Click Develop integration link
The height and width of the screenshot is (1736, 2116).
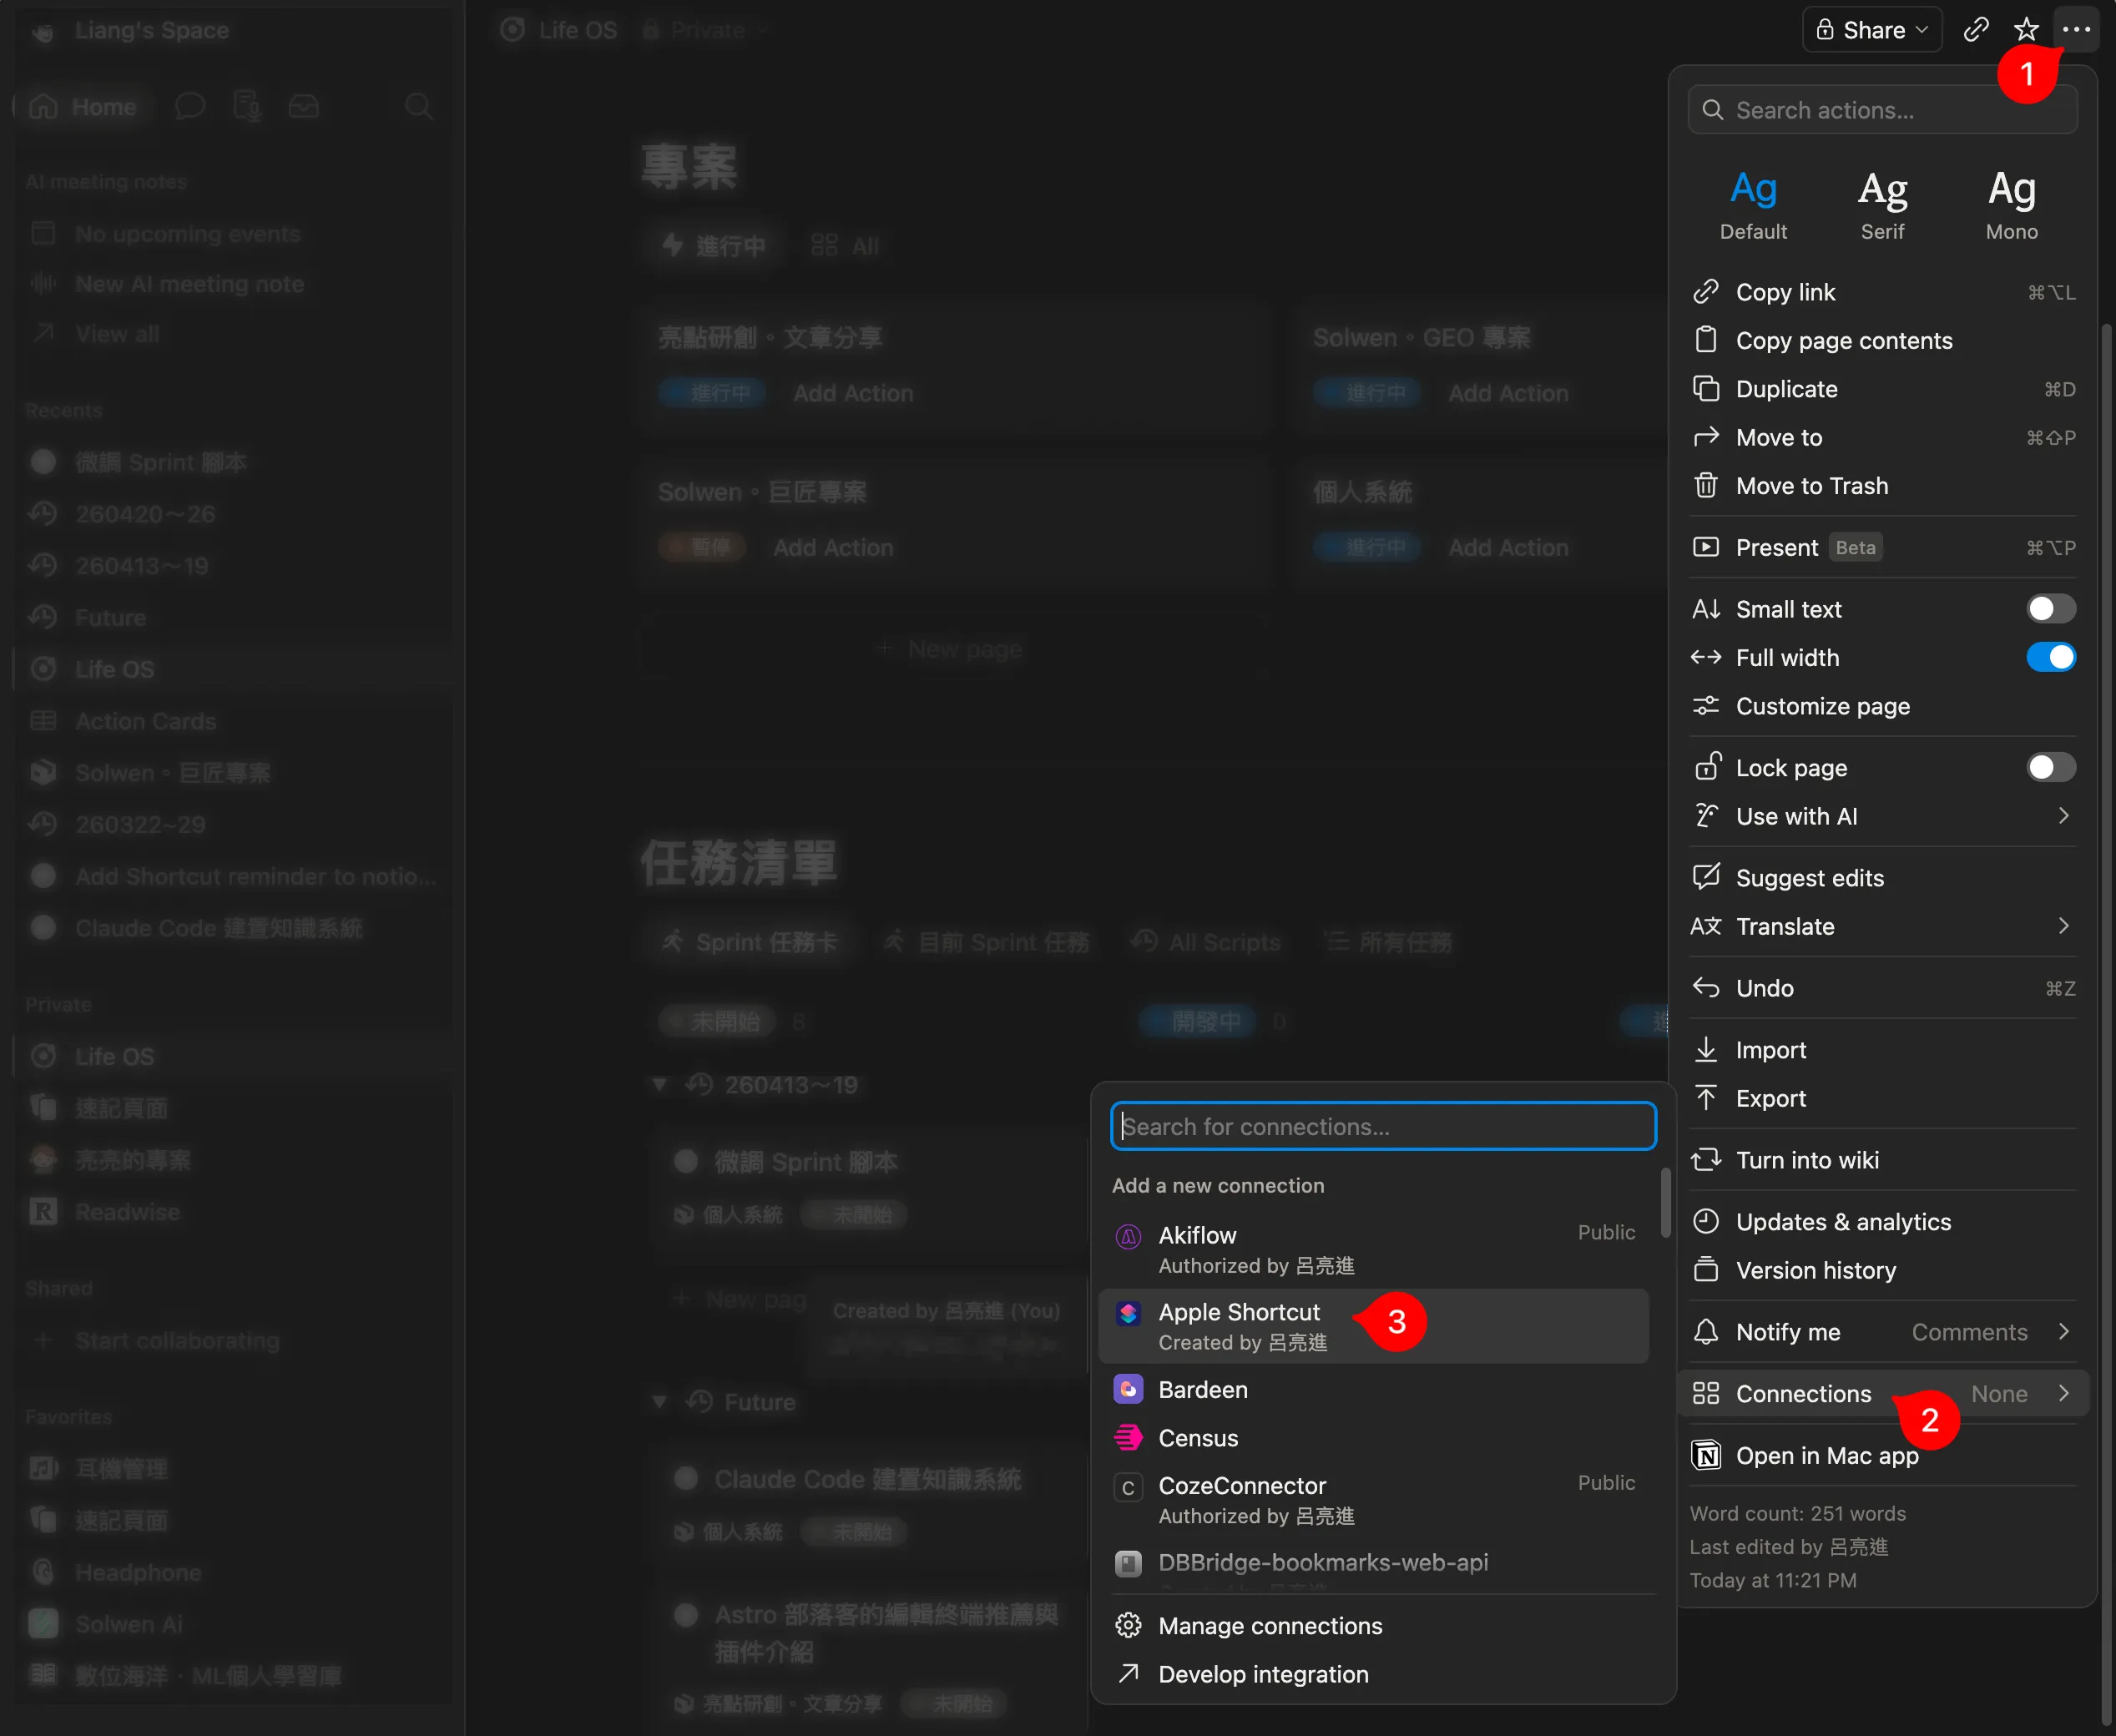[x=1383, y=1674]
